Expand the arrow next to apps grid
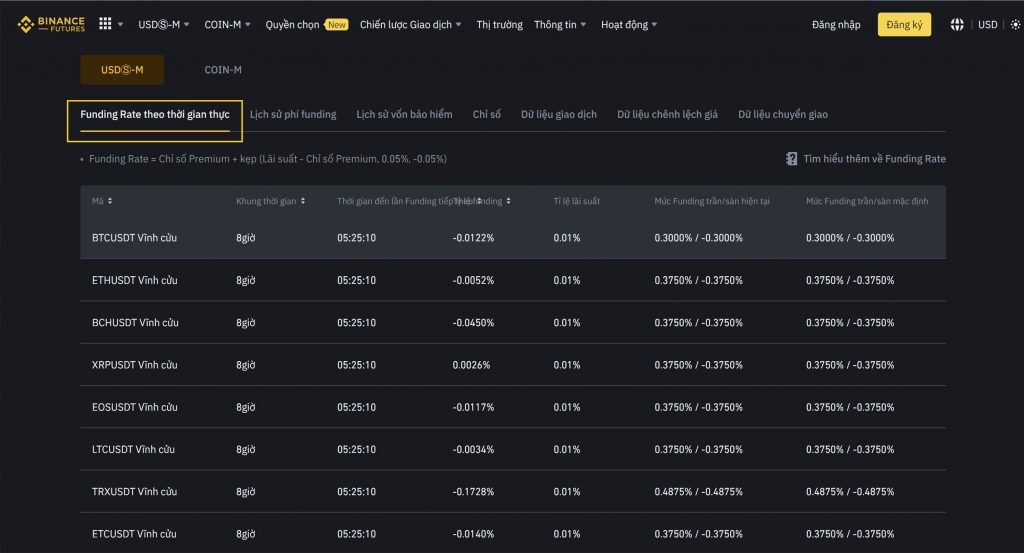The width and height of the screenshot is (1024, 553). click(120, 25)
